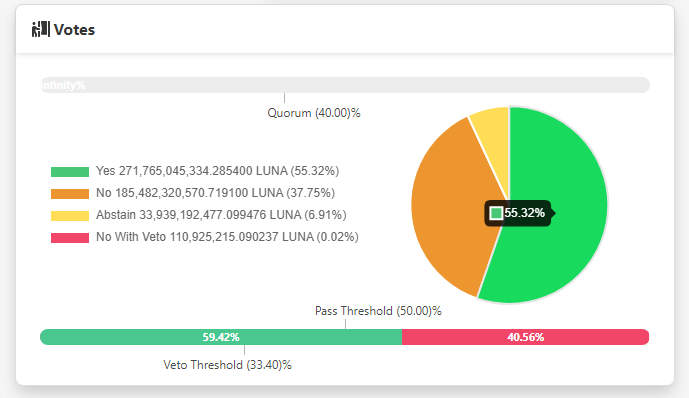Click the green 59.42% bar segment

point(221,337)
